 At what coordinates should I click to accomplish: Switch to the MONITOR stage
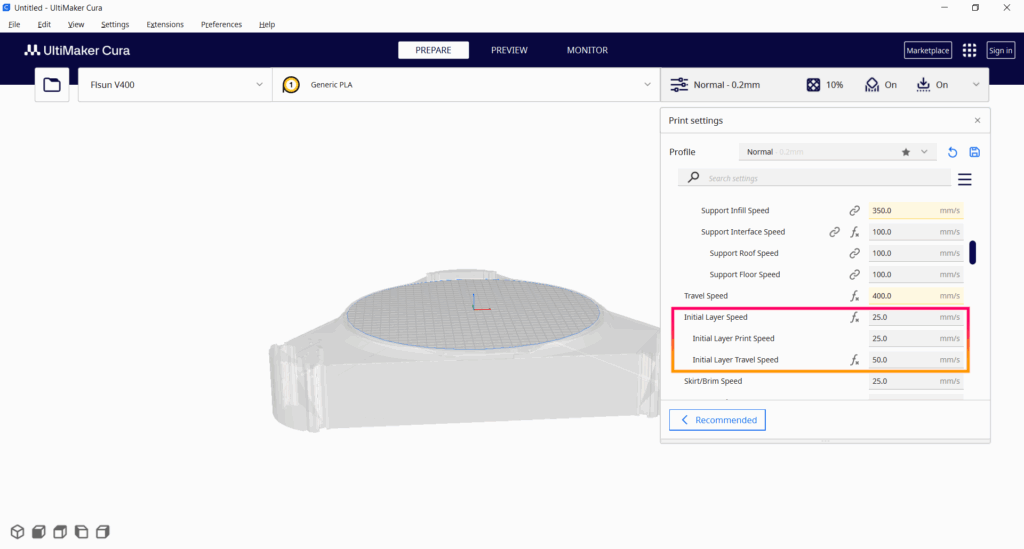(587, 50)
